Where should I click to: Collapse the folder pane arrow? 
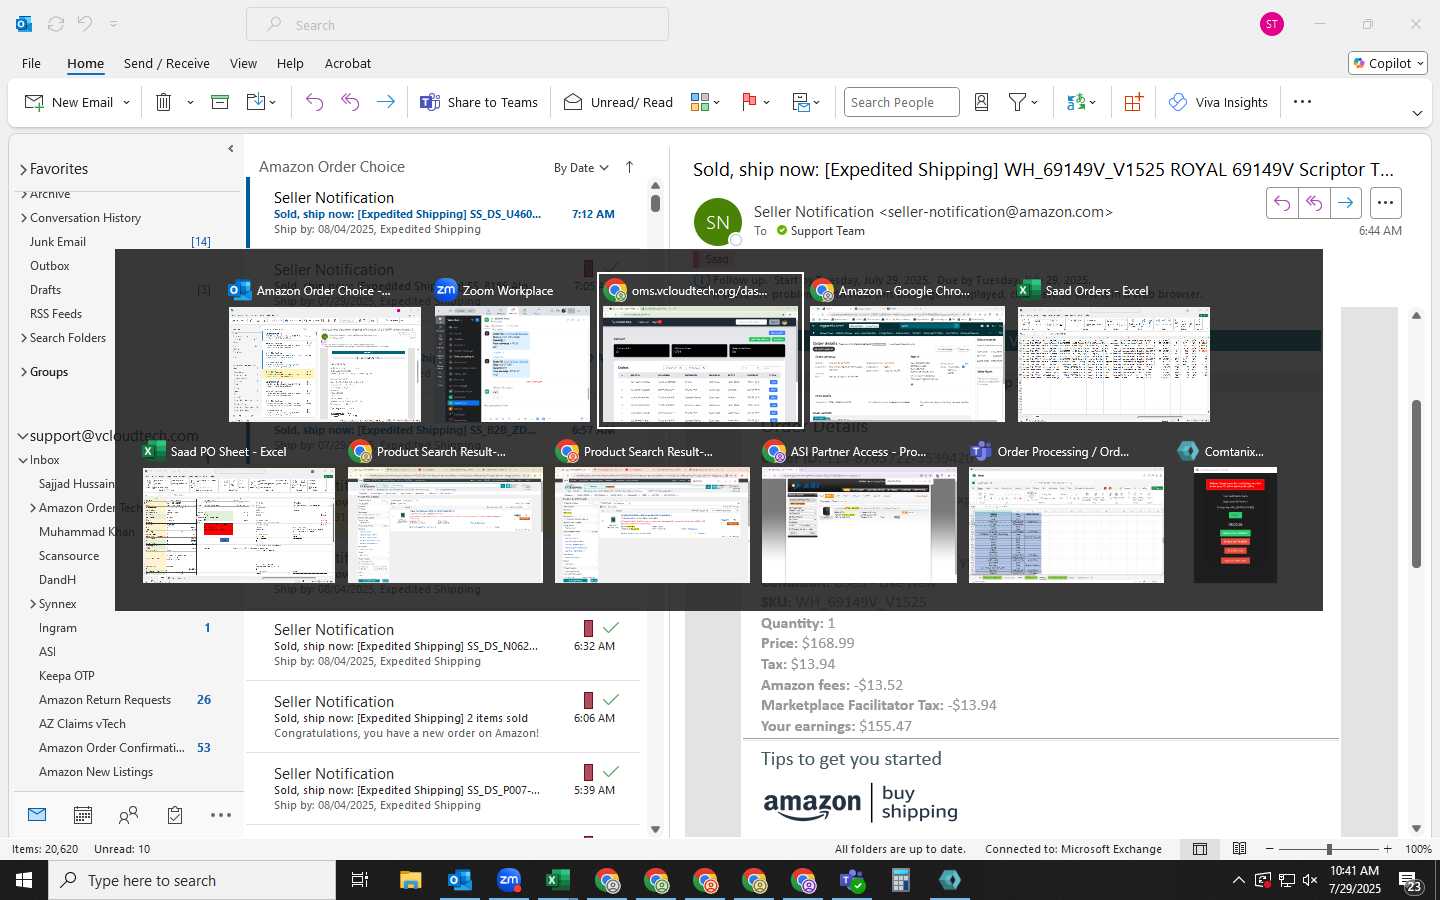[231, 149]
